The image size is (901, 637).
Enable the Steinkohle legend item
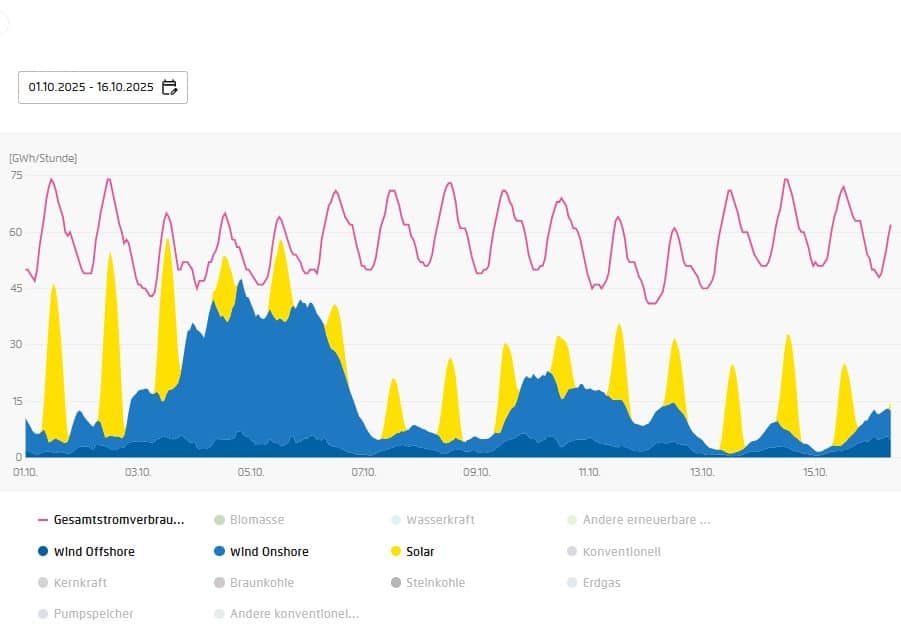point(435,582)
